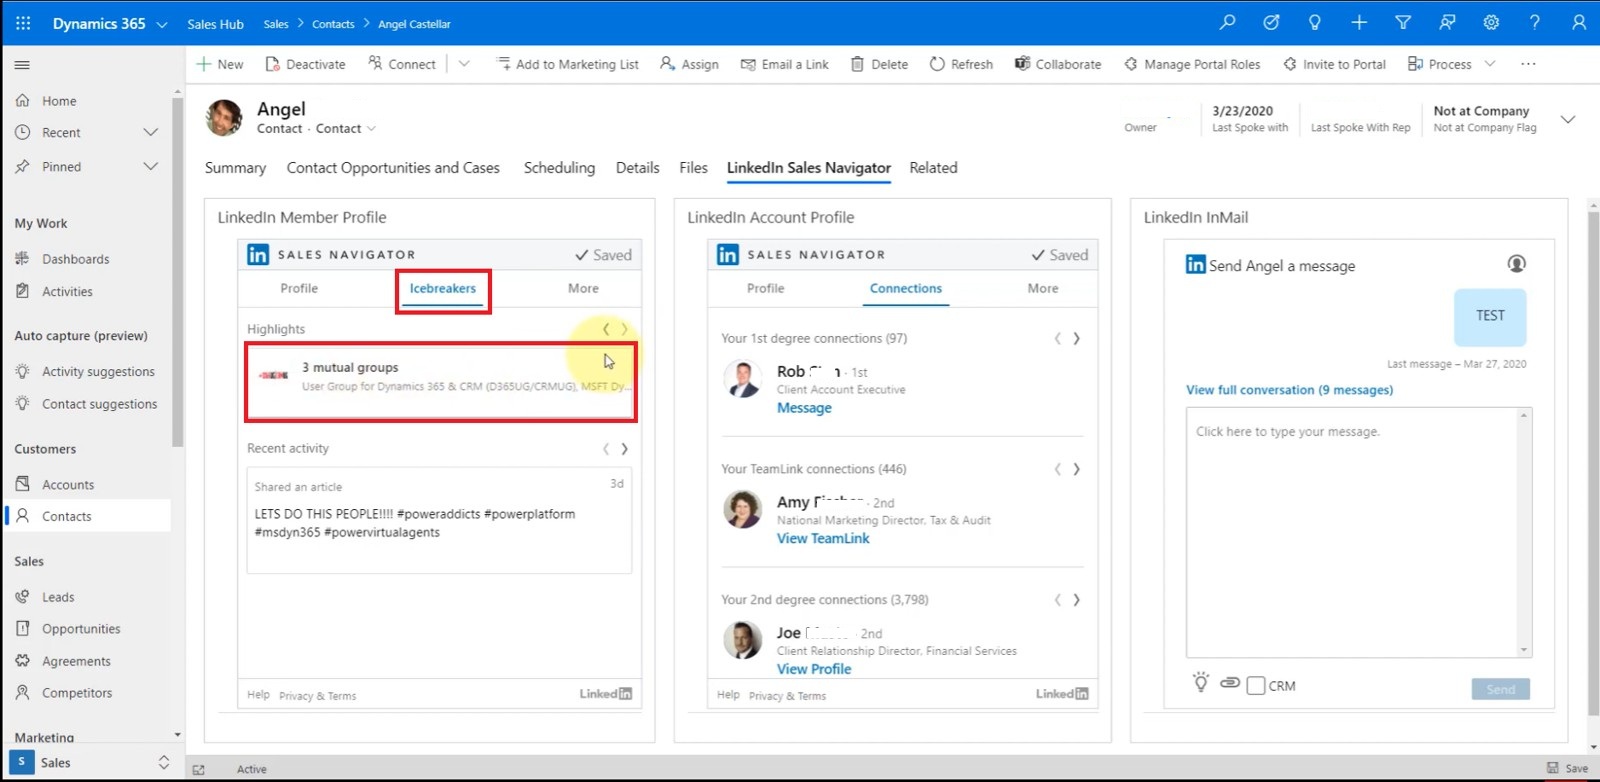The height and width of the screenshot is (782, 1600).
Task: Open the Dynamics 365 app launcher grid
Action: 23,23
